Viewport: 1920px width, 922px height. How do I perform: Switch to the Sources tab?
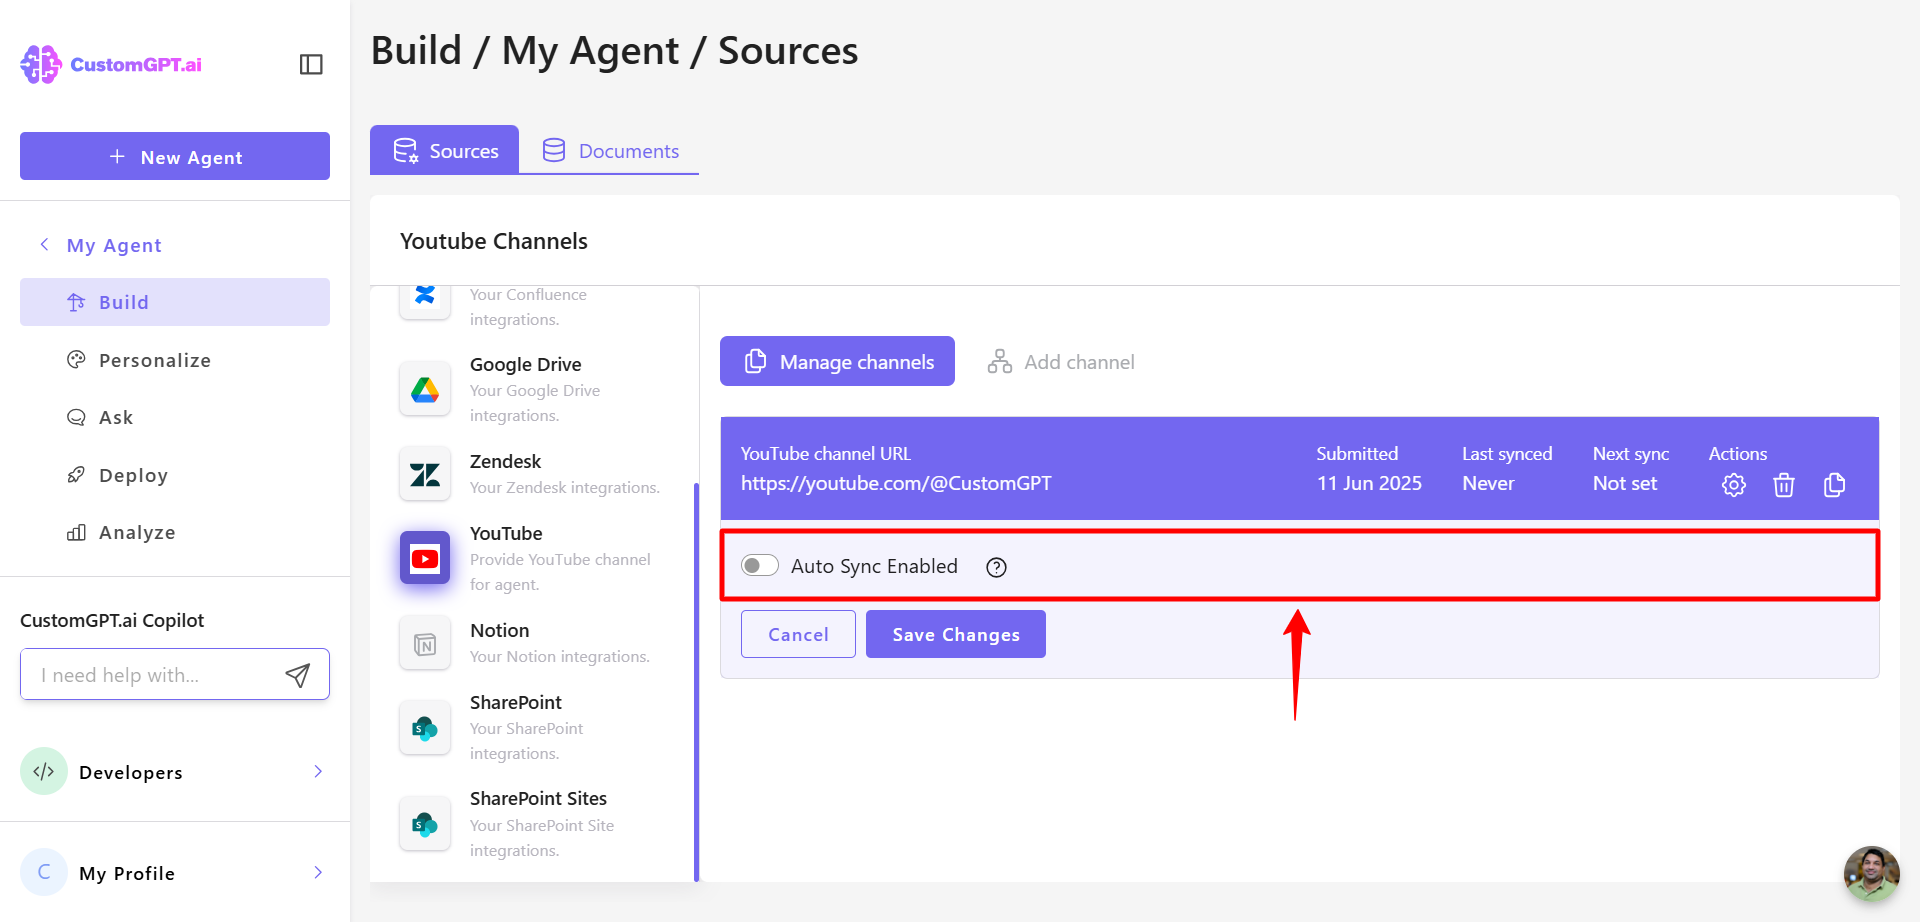pos(445,150)
